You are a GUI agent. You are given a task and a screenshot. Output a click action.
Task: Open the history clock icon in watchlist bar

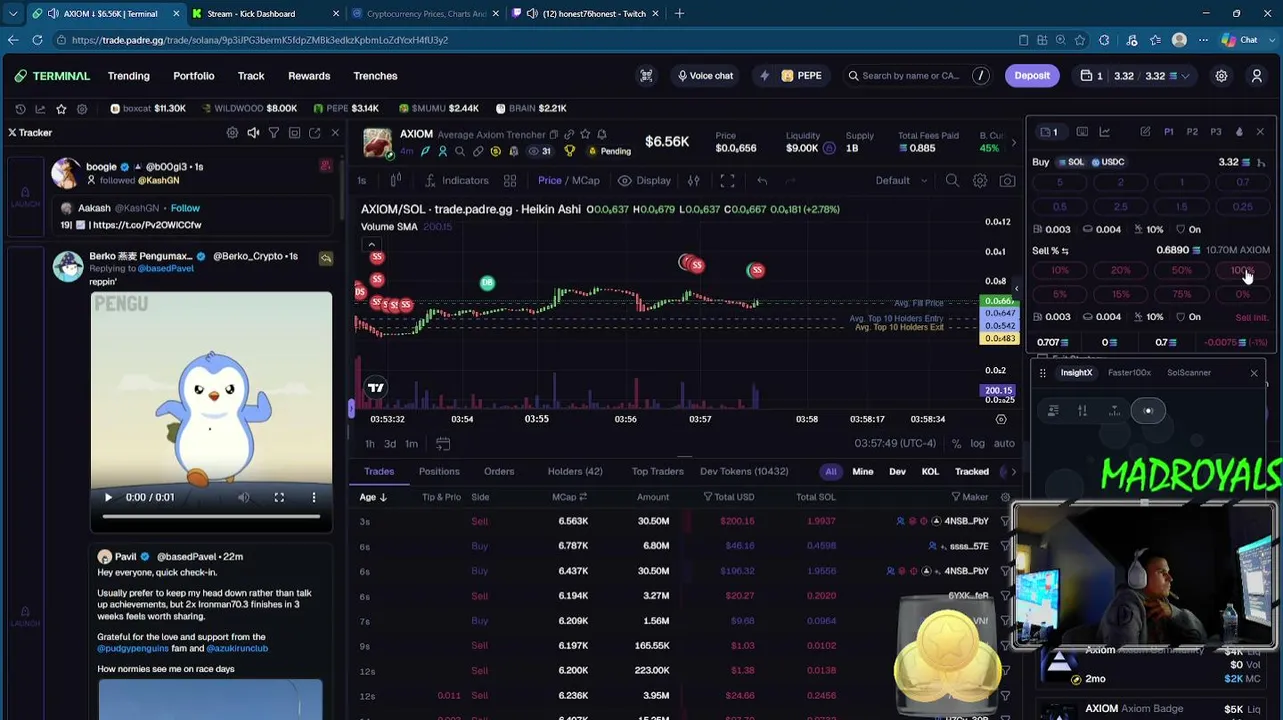click(x=20, y=108)
